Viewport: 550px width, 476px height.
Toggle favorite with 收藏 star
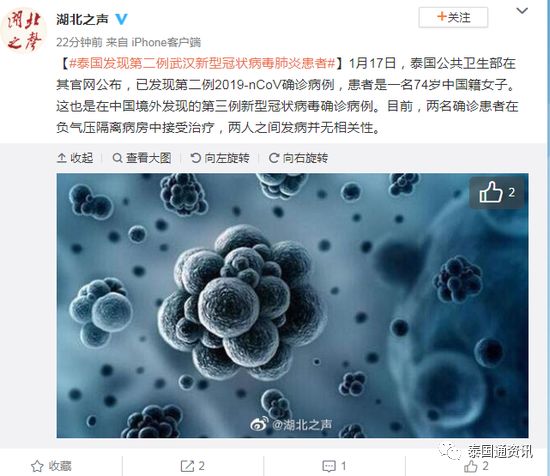[x=51, y=466]
